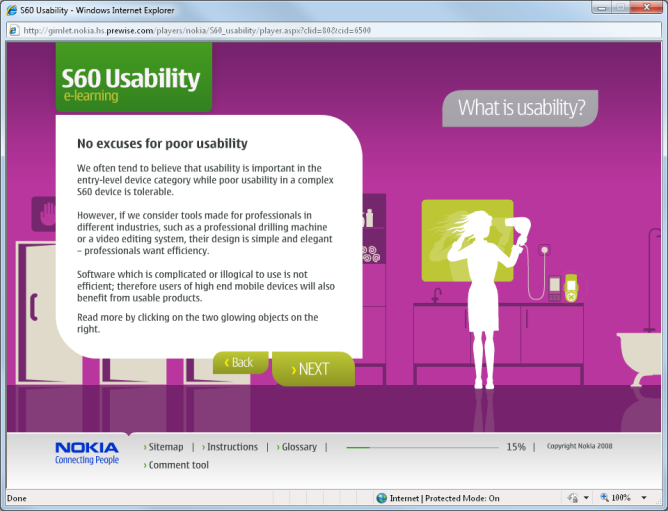Open the Sitemap link

[x=164, y=447]
